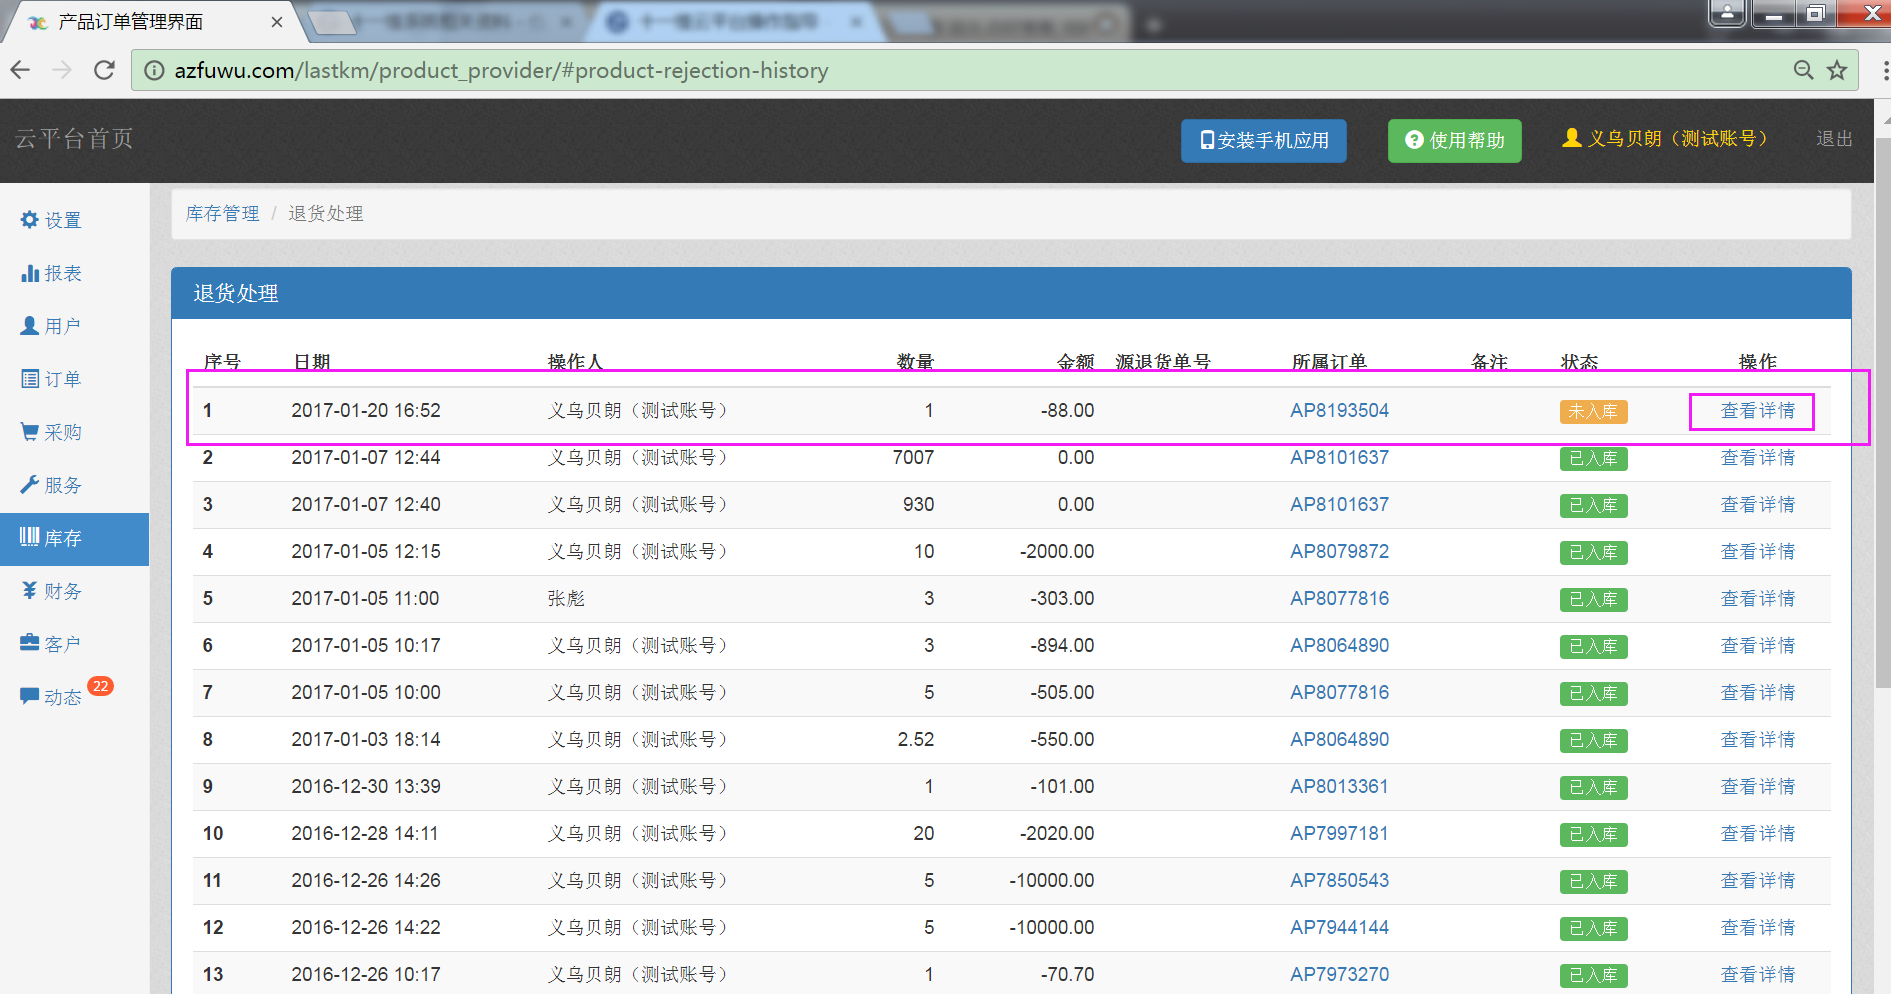The image size is (1891, 994).
Task: Open the 客户 customers briefcase item
Action: point(51,644)
